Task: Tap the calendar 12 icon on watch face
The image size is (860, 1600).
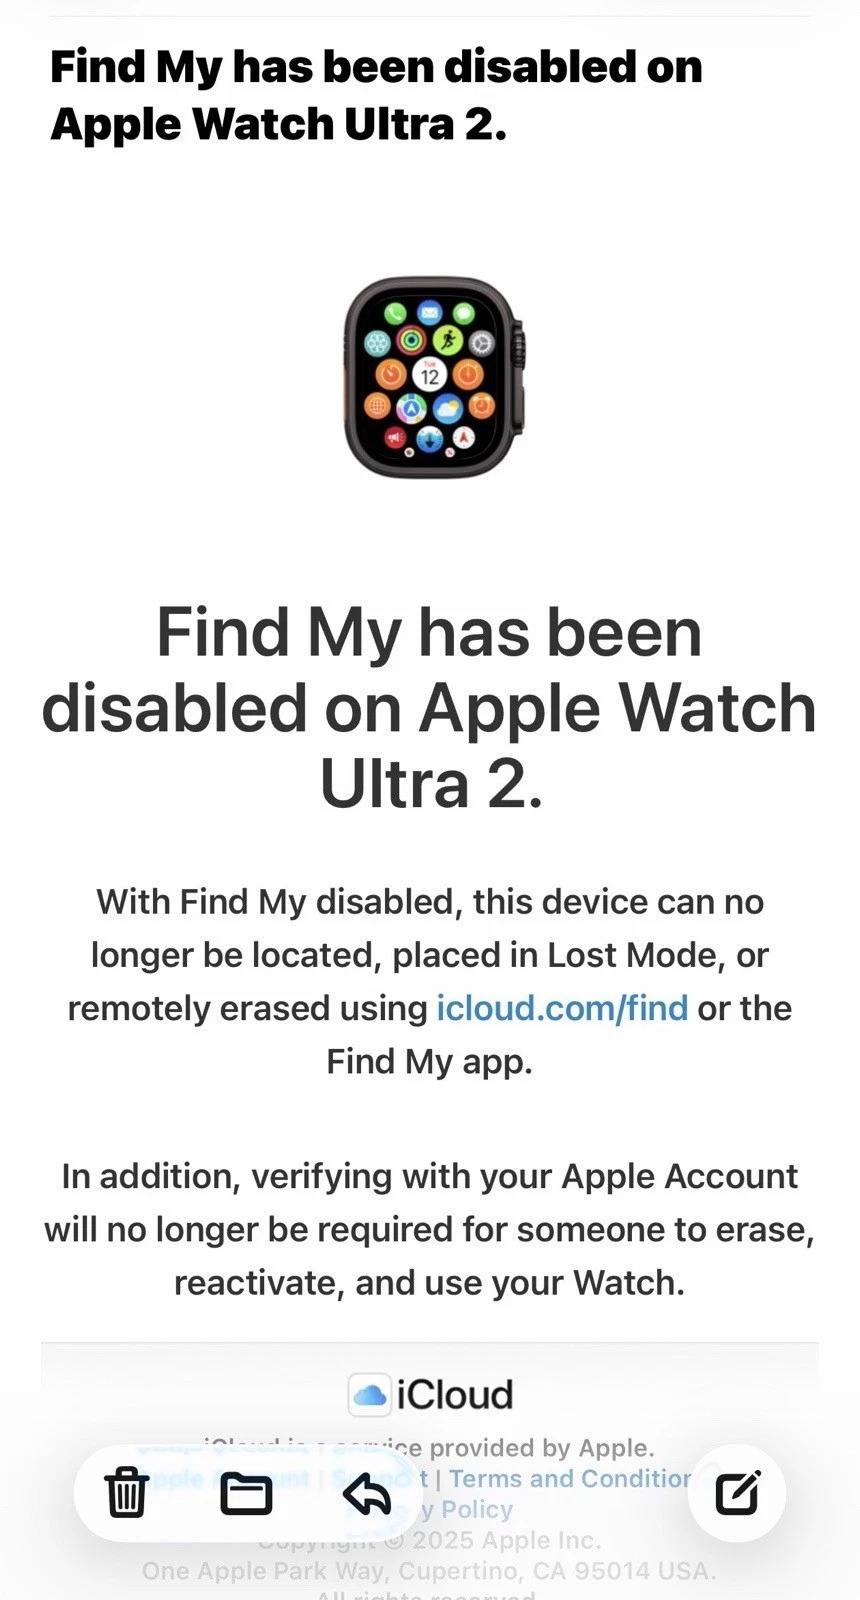Action: pos(429,375)
